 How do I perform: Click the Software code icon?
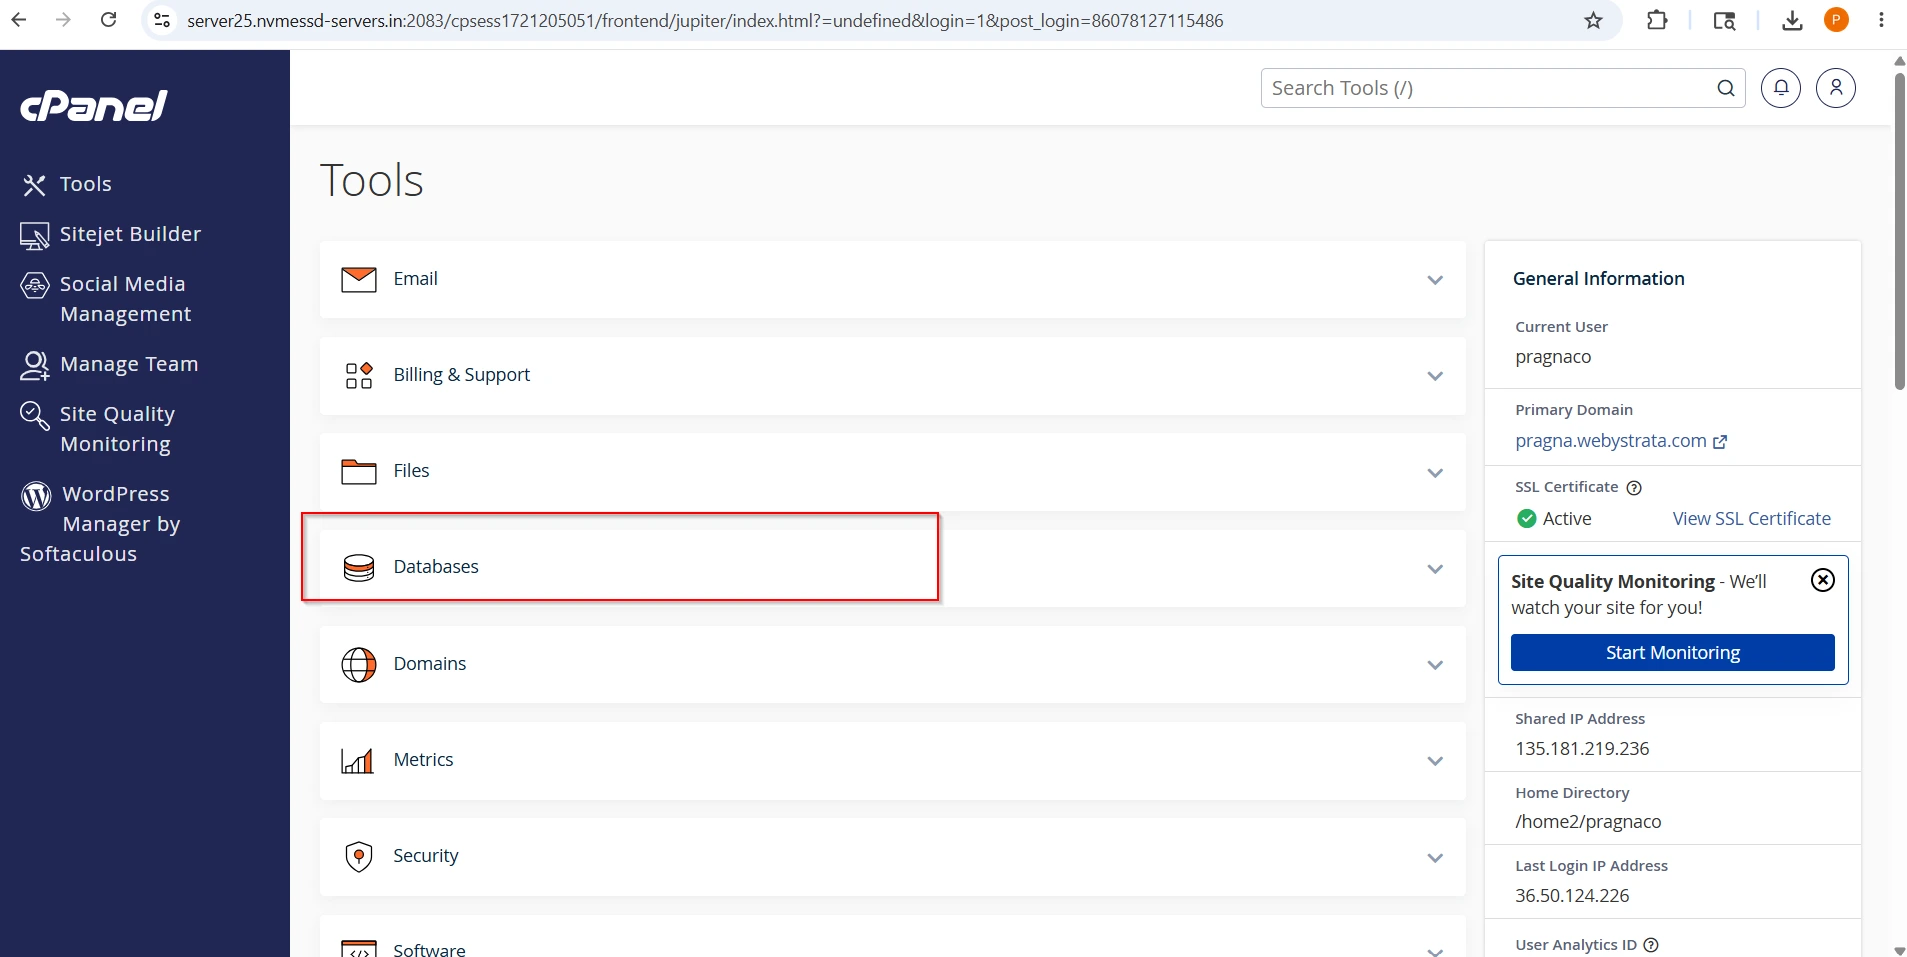(359, 949)
